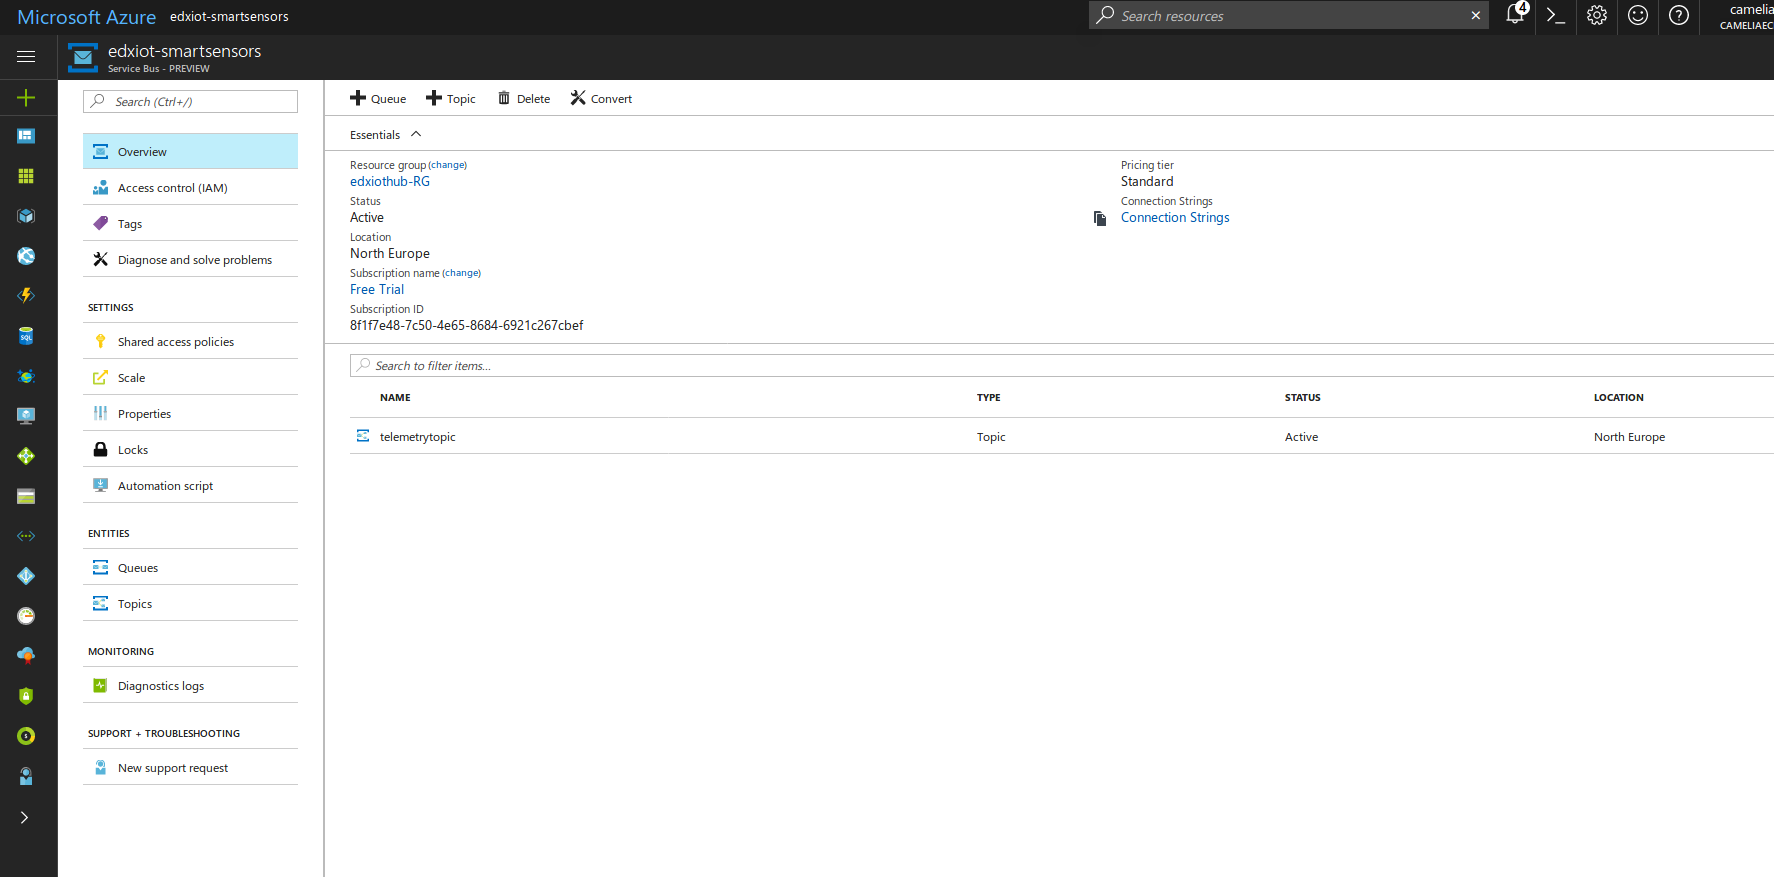Open Locks setting

click(190, 449)
